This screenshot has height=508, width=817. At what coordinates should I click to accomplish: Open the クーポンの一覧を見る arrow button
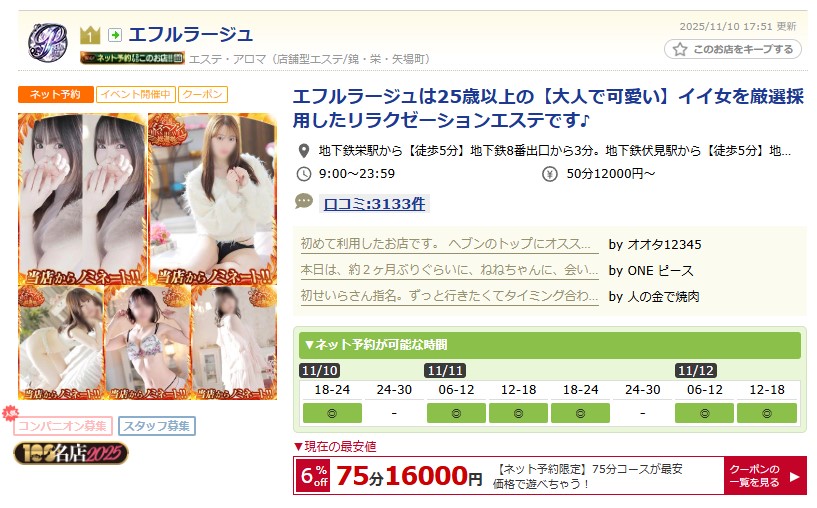pyautogui.click(x=765, y=476)
